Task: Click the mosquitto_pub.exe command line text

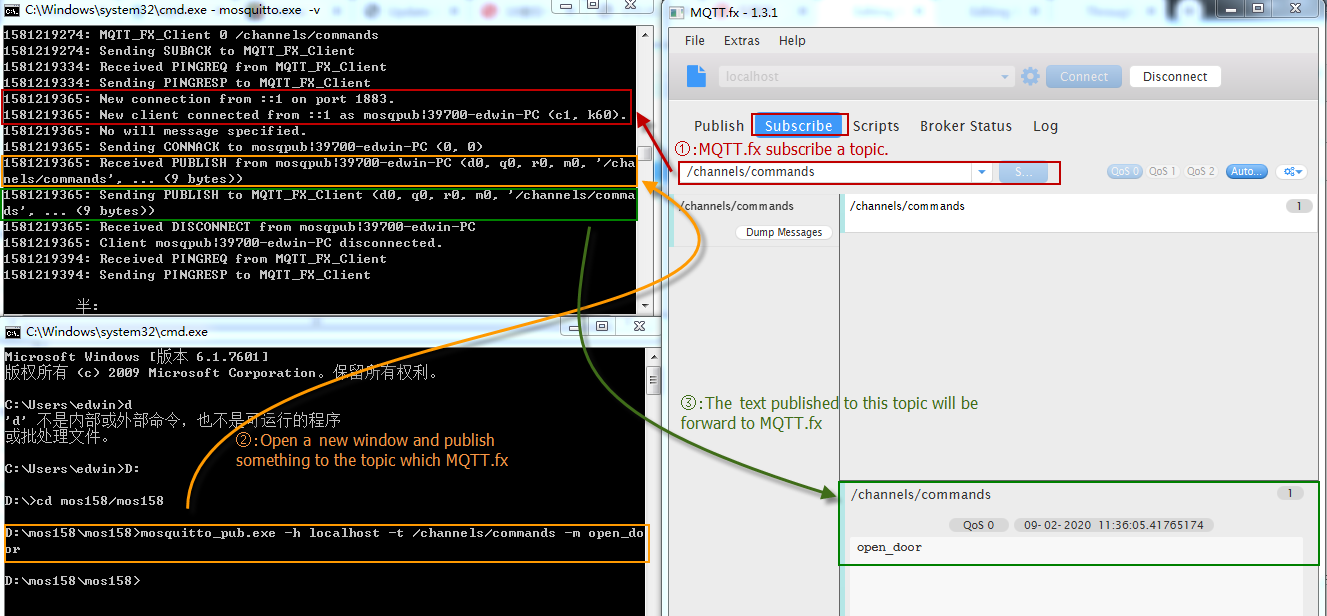Action: click(x=325, y=541)
